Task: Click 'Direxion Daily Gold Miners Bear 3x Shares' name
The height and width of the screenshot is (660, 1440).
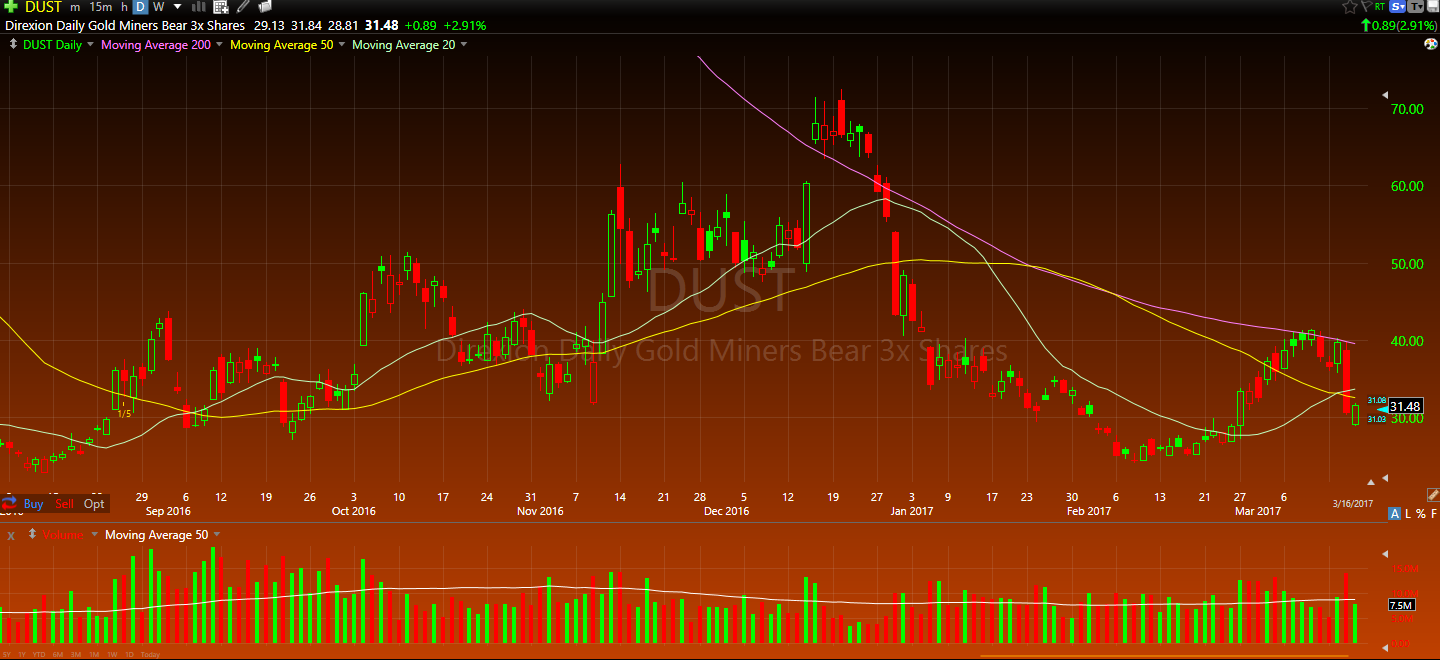Action: pos(124,25)
